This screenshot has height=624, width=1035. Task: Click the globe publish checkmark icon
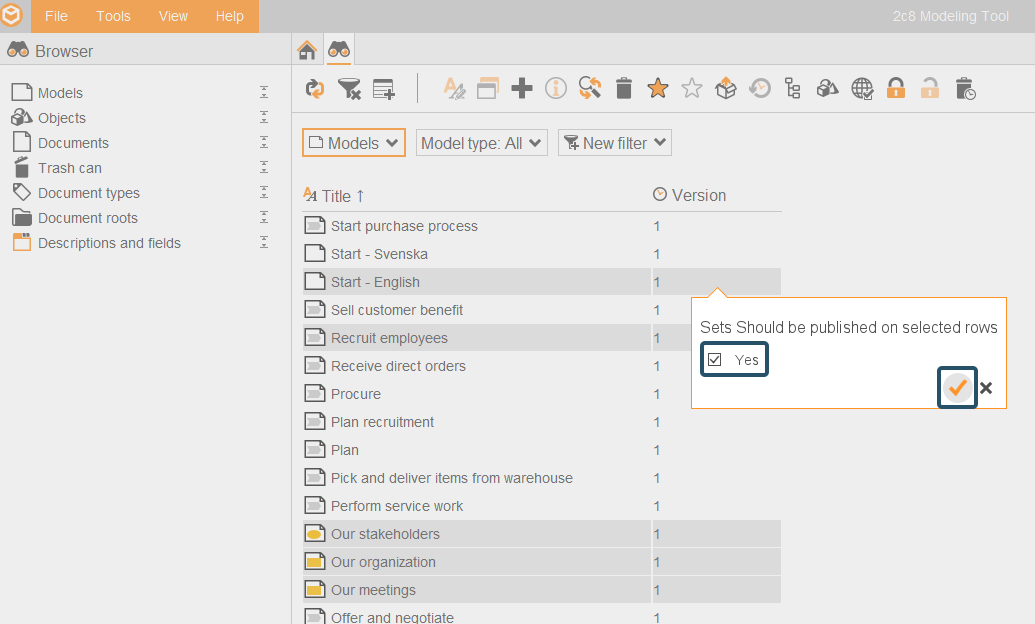pyautogui.click(x=862, y=88)
